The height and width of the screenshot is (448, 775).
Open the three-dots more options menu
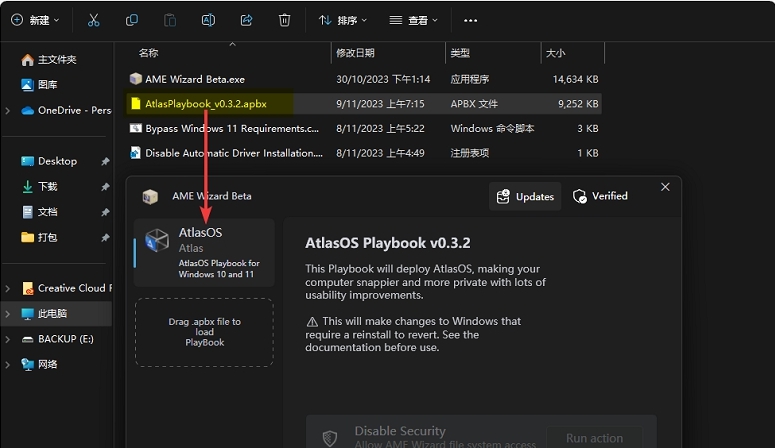coord(471,20)
